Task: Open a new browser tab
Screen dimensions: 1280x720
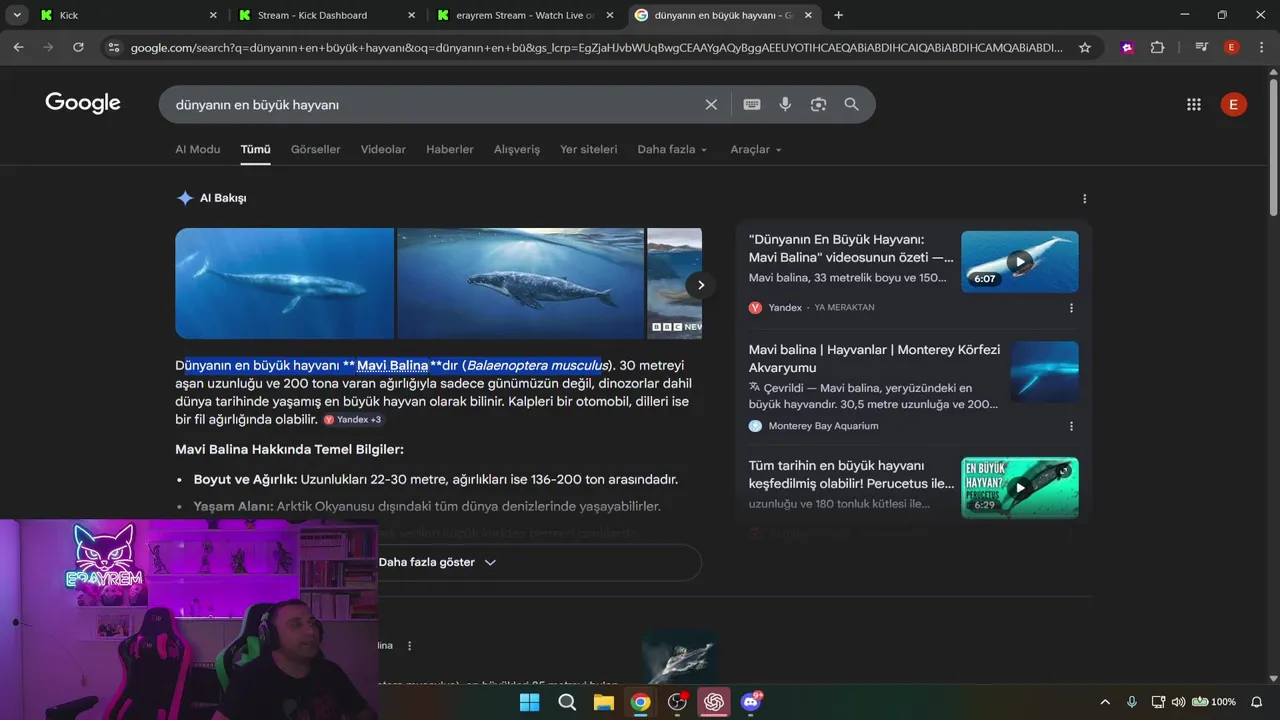Action: [838, 15]
